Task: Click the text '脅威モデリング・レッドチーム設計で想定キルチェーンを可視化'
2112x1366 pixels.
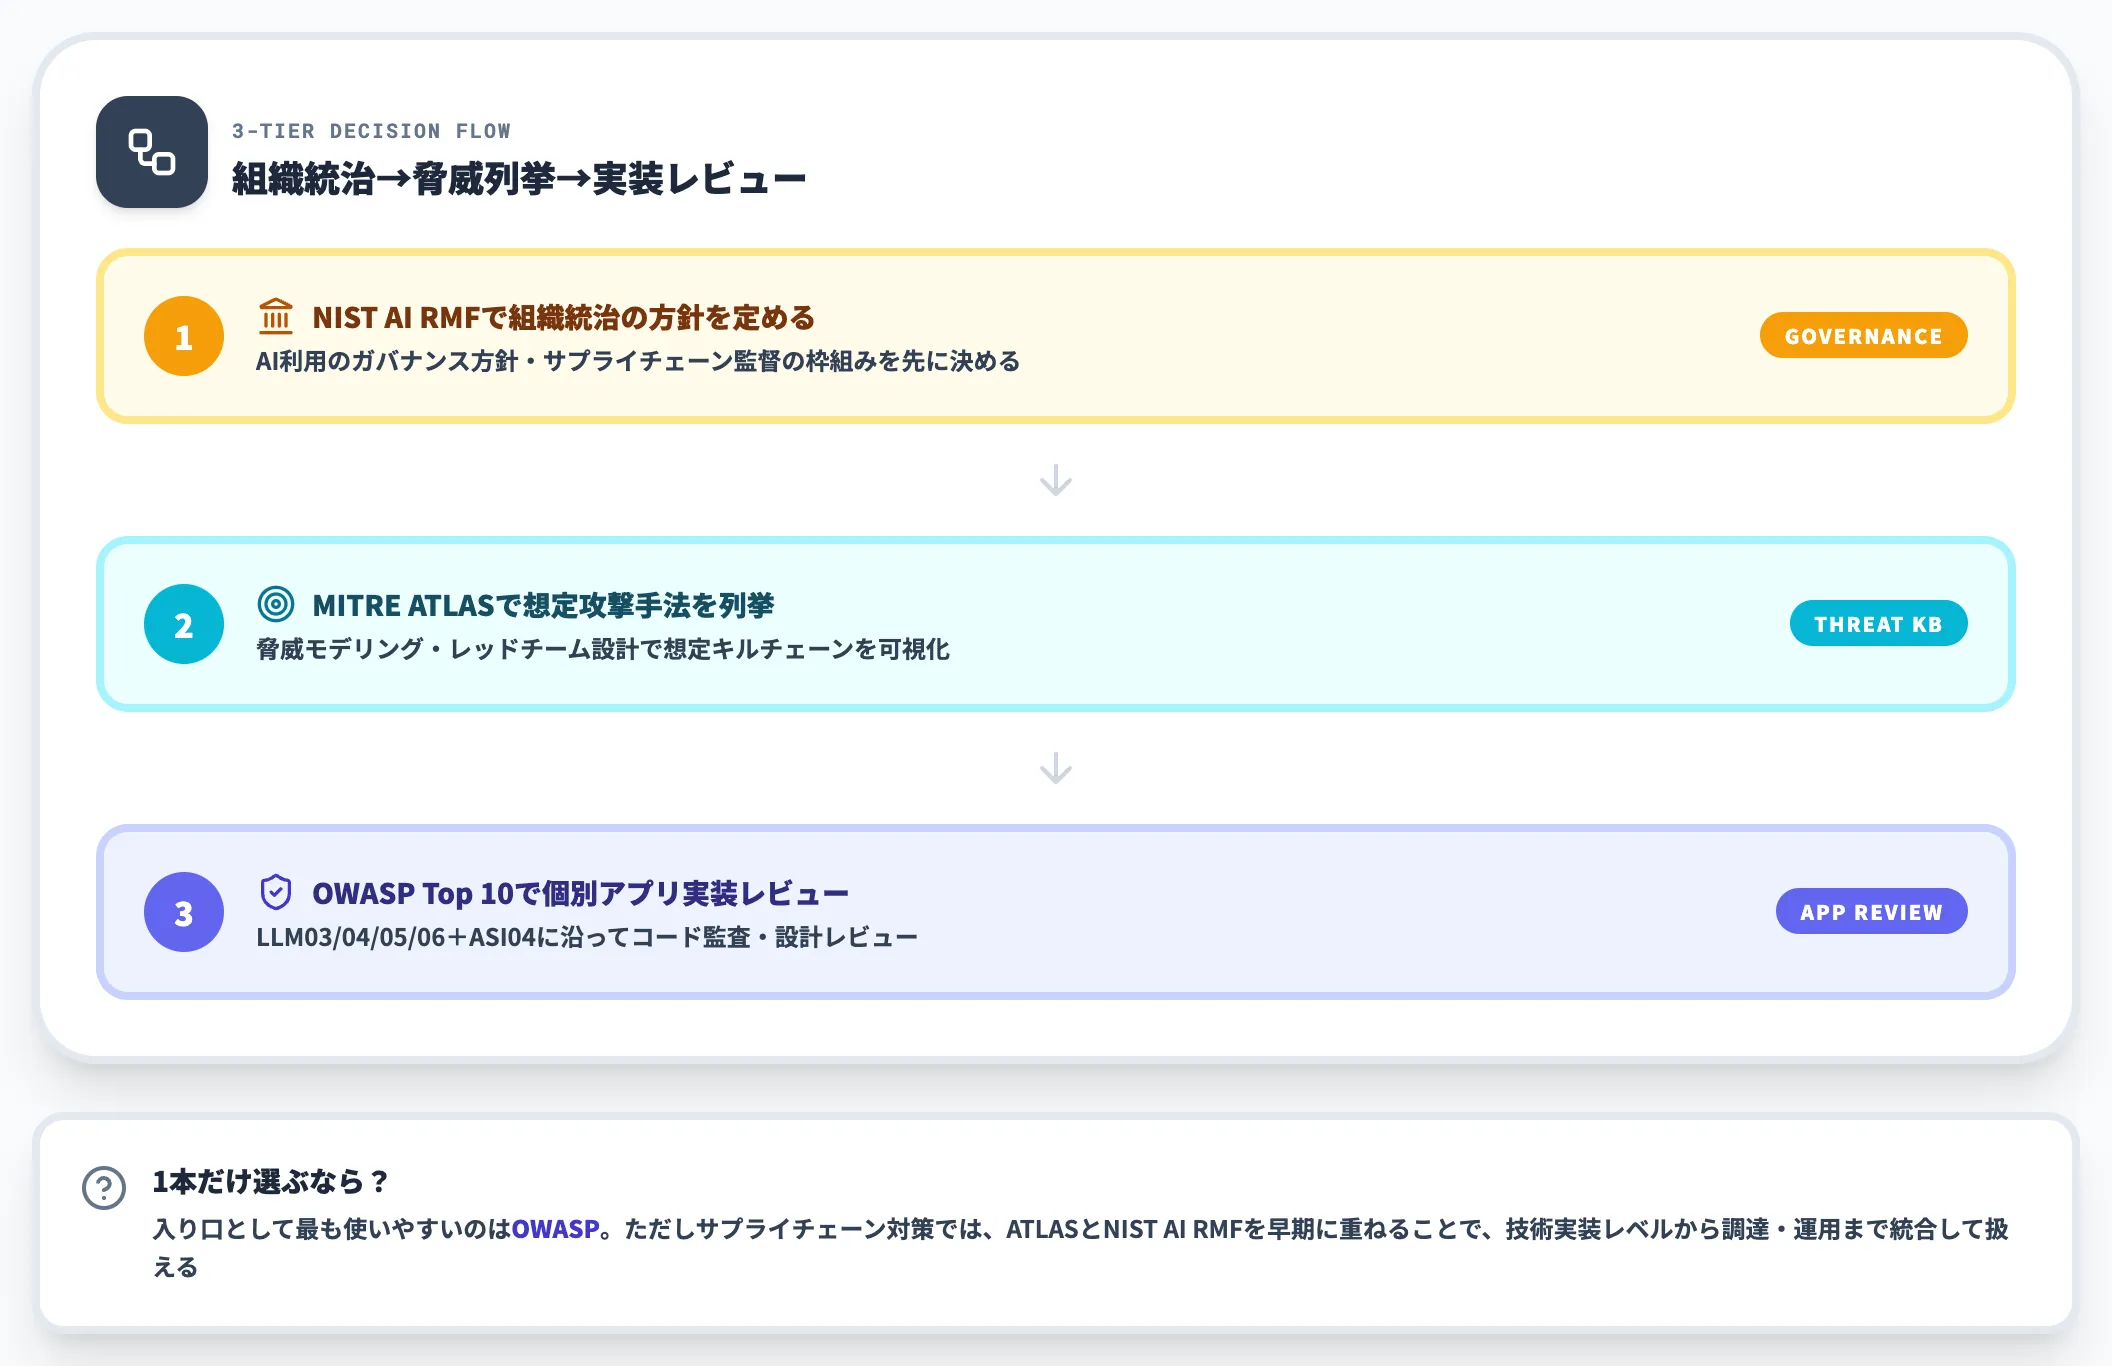Action: [x=603, y=649]
